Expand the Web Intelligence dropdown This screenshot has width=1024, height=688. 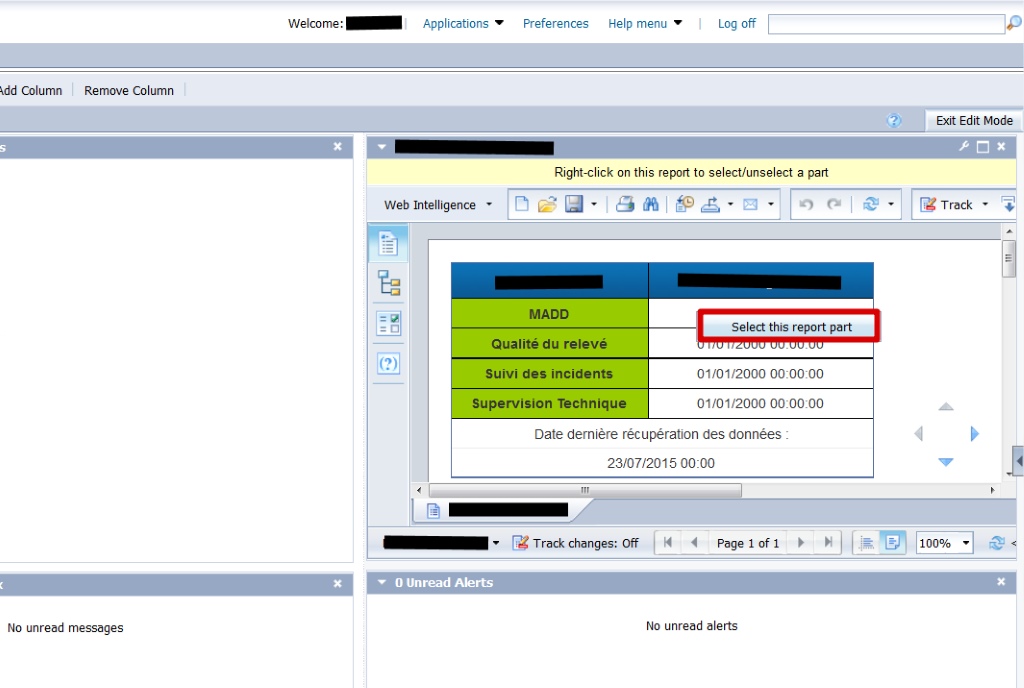[438, 205]
